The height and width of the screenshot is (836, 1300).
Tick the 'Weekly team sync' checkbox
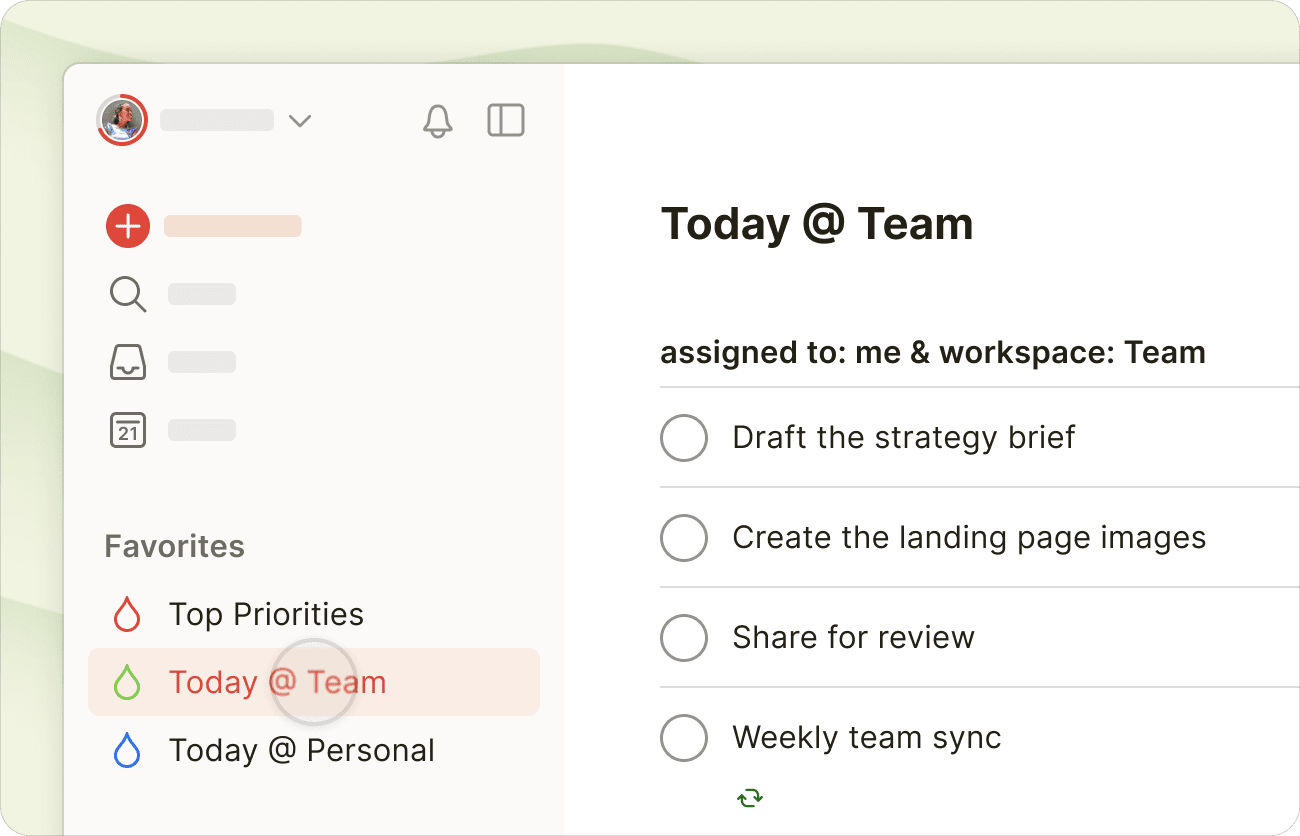pos(684,738)
